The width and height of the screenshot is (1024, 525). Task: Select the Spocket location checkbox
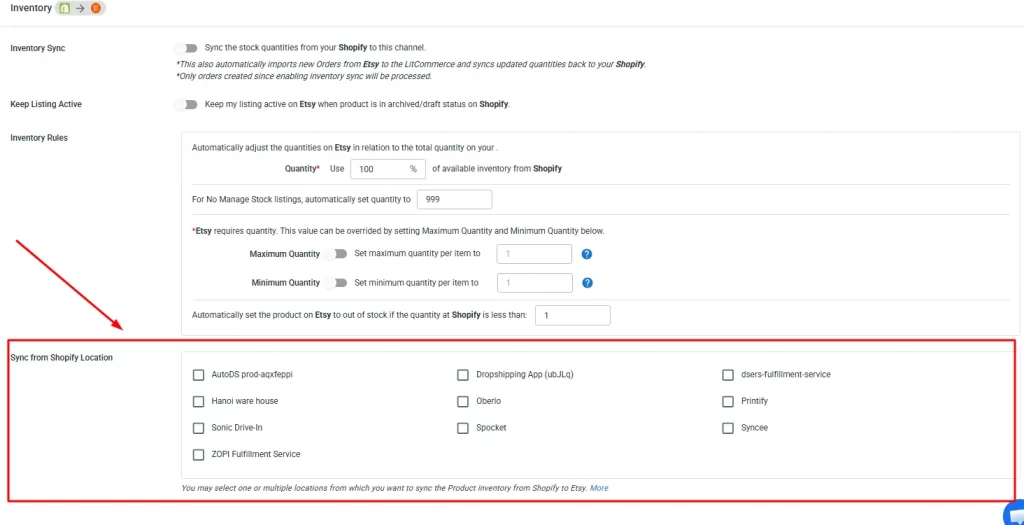[x=463, y=428]
